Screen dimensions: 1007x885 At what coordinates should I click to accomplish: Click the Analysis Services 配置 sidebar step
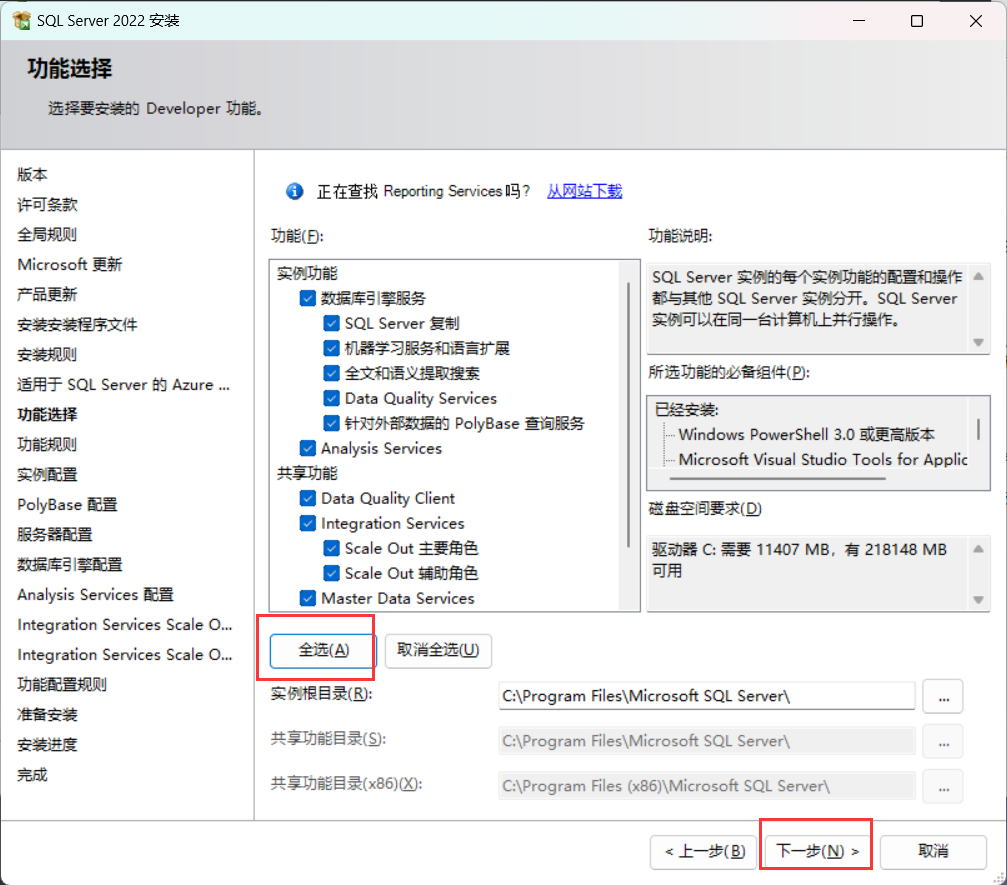pos(95,595)
